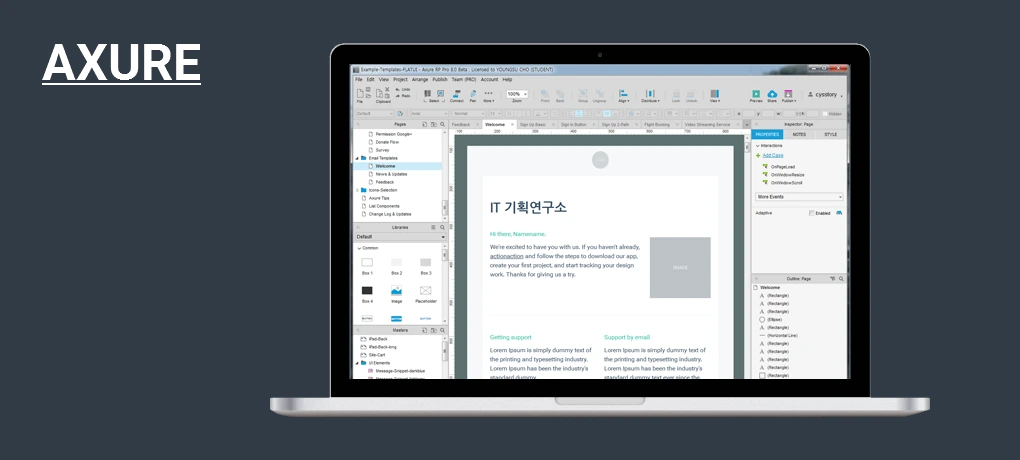Enable the Adaptive checkbox
This screenshot has height=460, width=1020.
coord(811,213)
